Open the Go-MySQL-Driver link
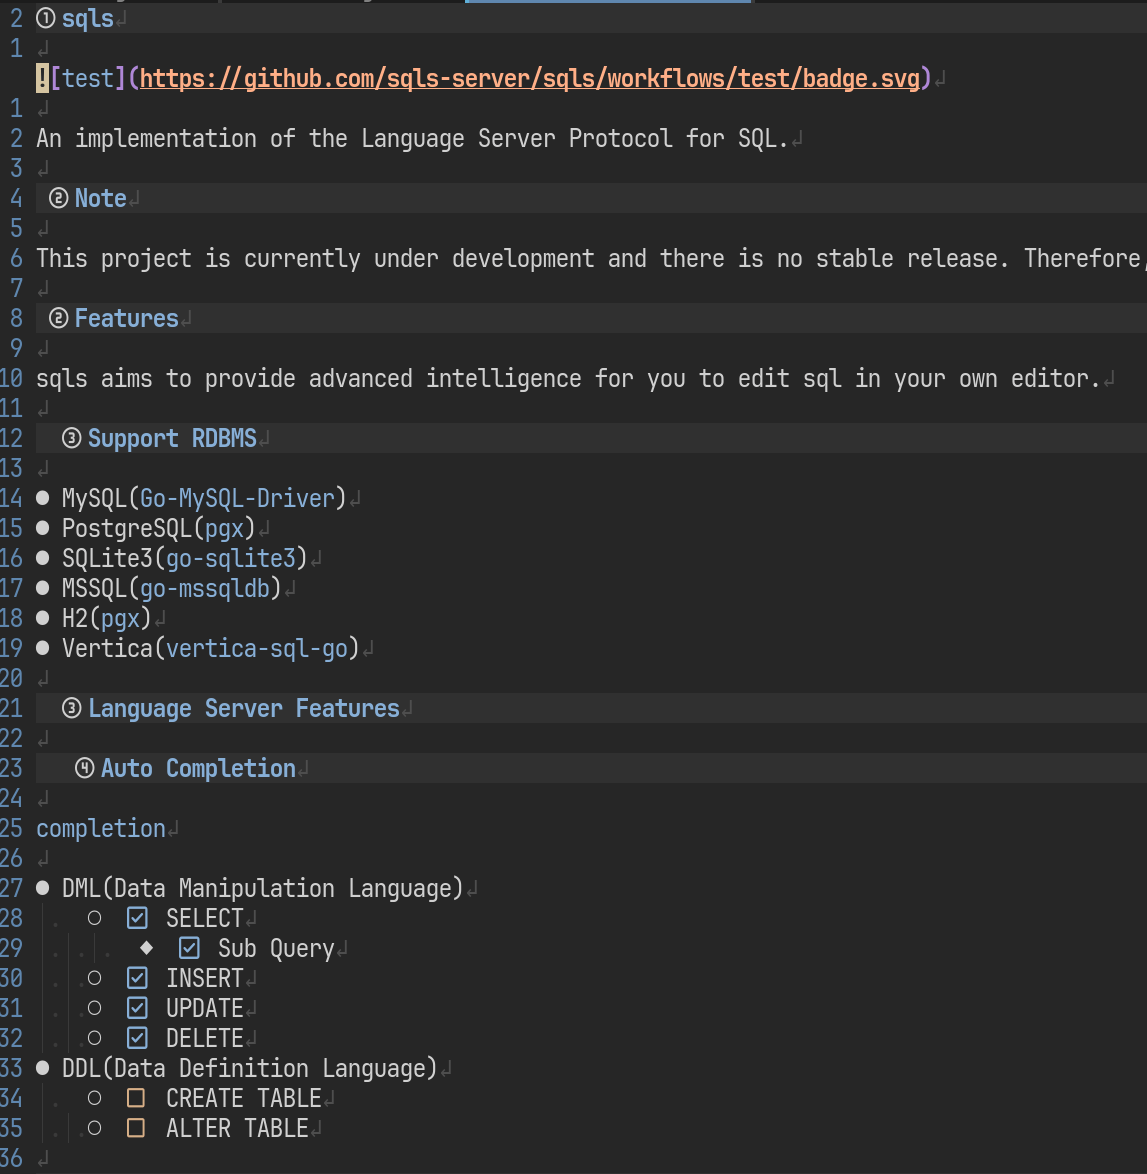 [237, 498]
